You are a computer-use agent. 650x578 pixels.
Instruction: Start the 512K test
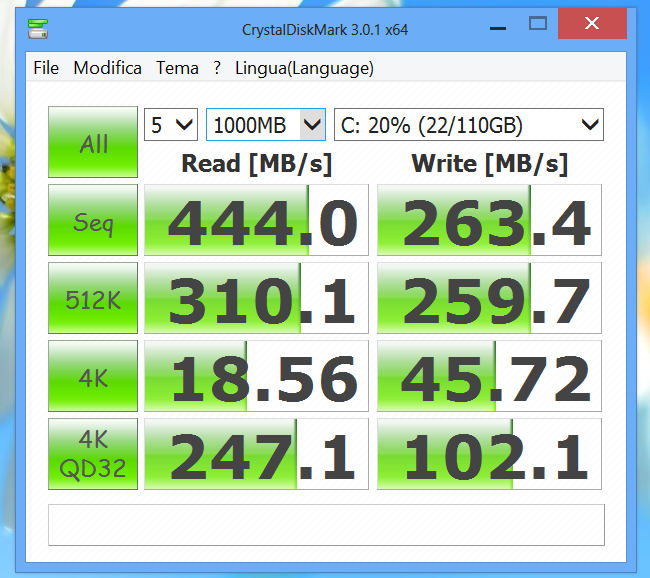pos(93,298)
